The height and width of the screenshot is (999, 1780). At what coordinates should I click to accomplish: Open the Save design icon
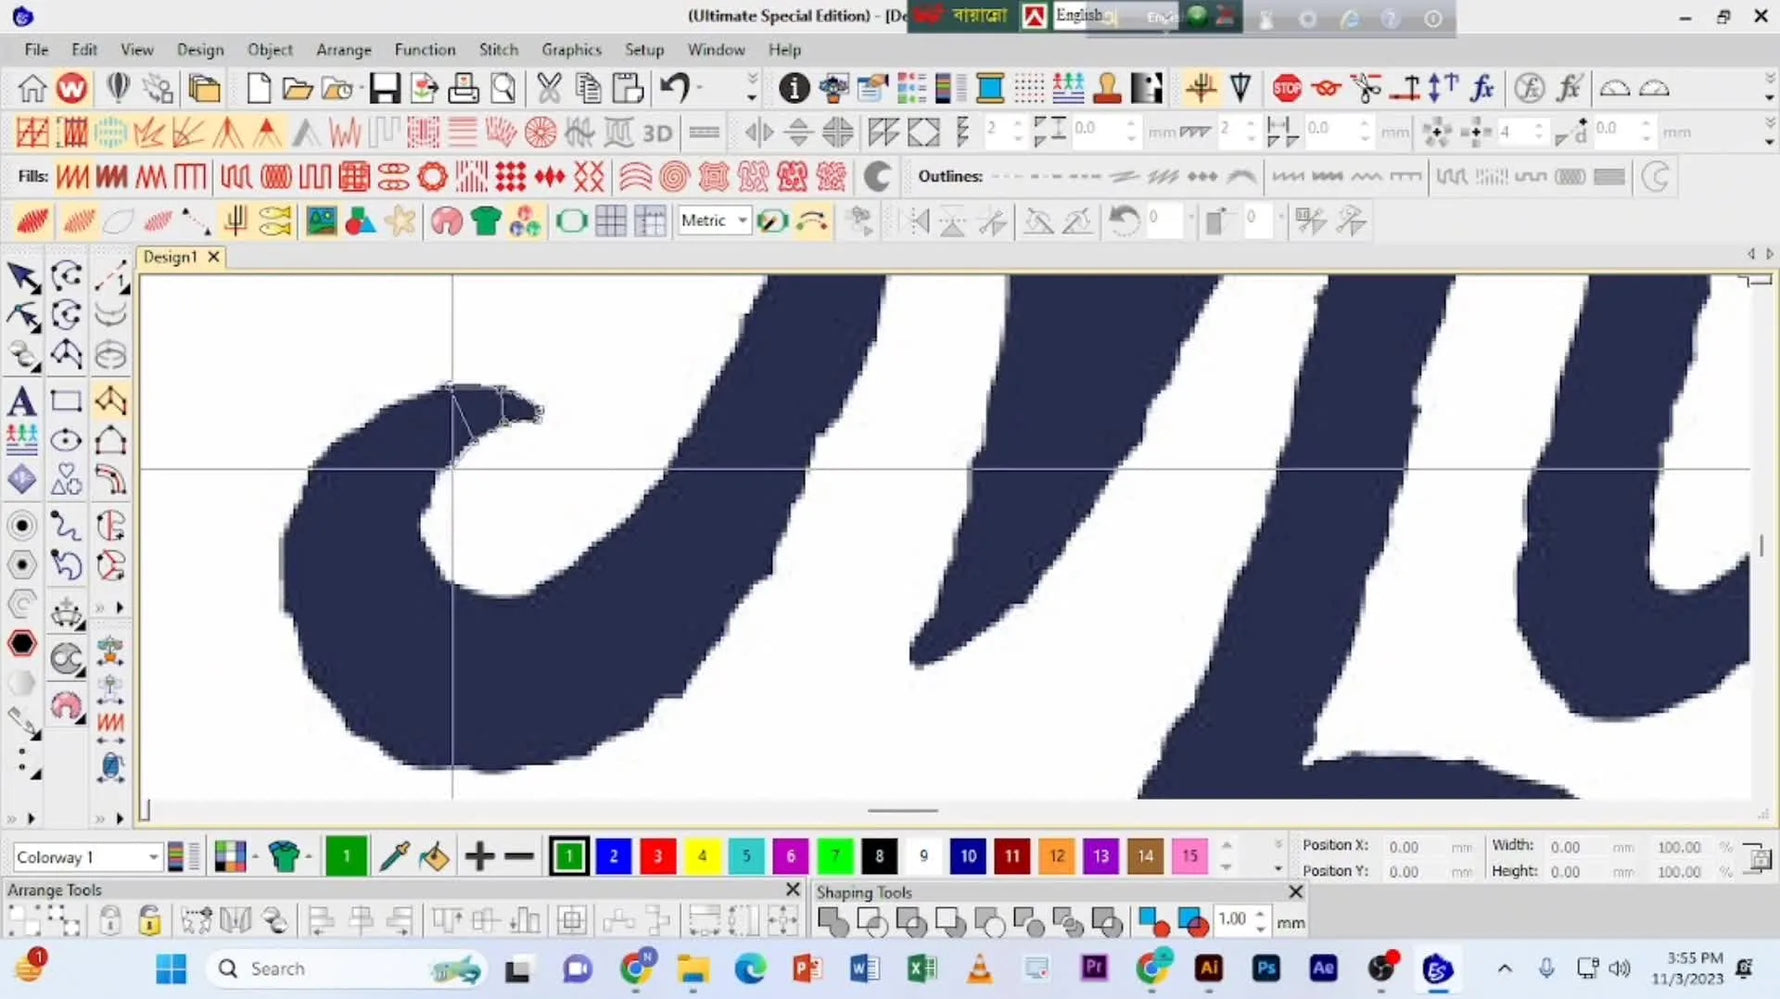(384, 87)
